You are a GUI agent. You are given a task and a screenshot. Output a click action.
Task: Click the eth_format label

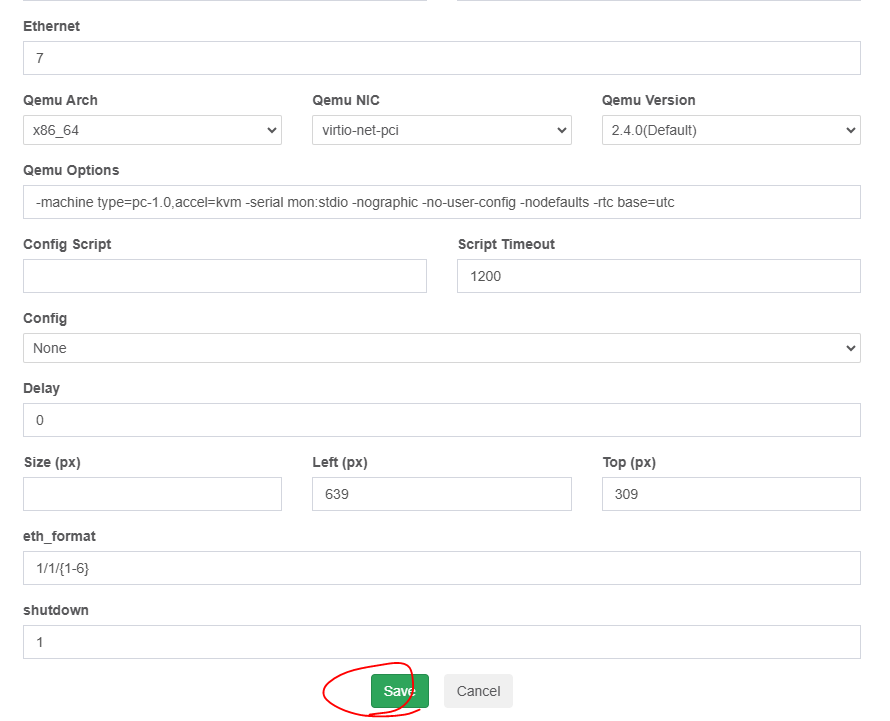click(59, 536)
